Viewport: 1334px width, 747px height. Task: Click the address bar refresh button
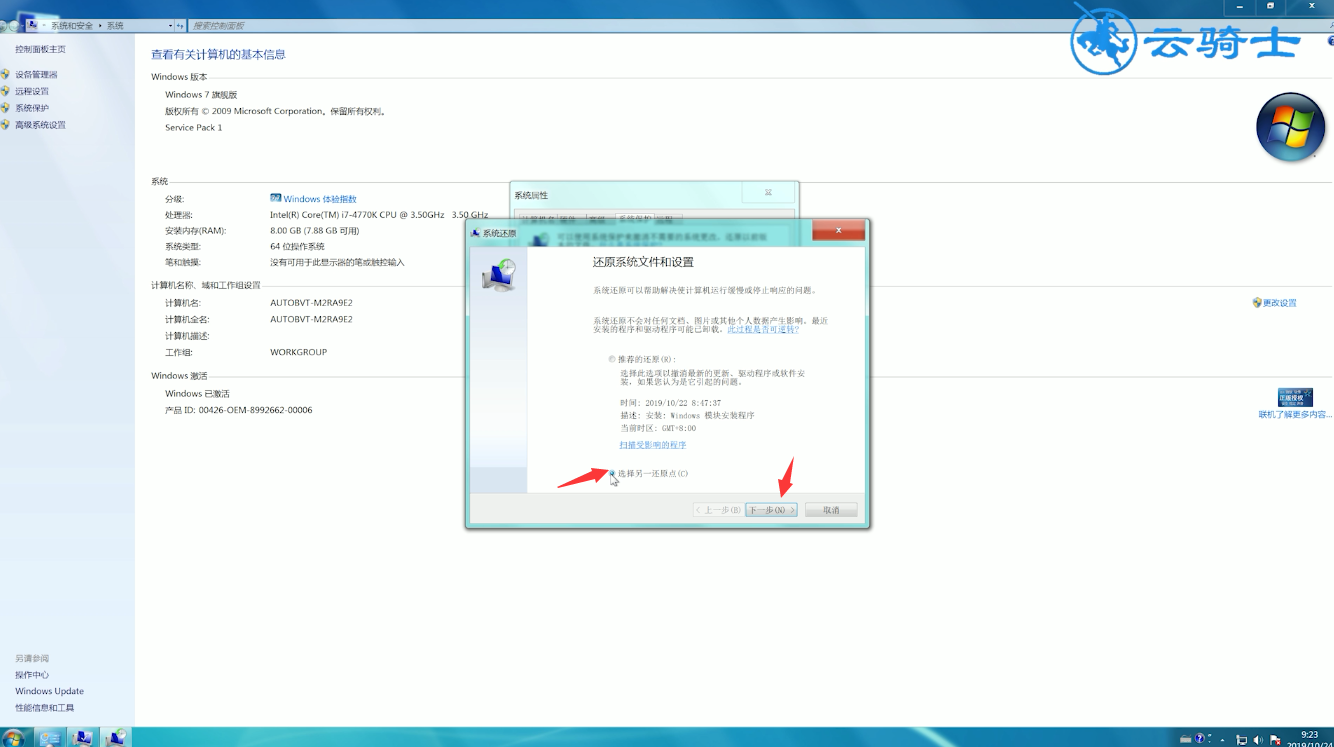(x=180, y=25)
